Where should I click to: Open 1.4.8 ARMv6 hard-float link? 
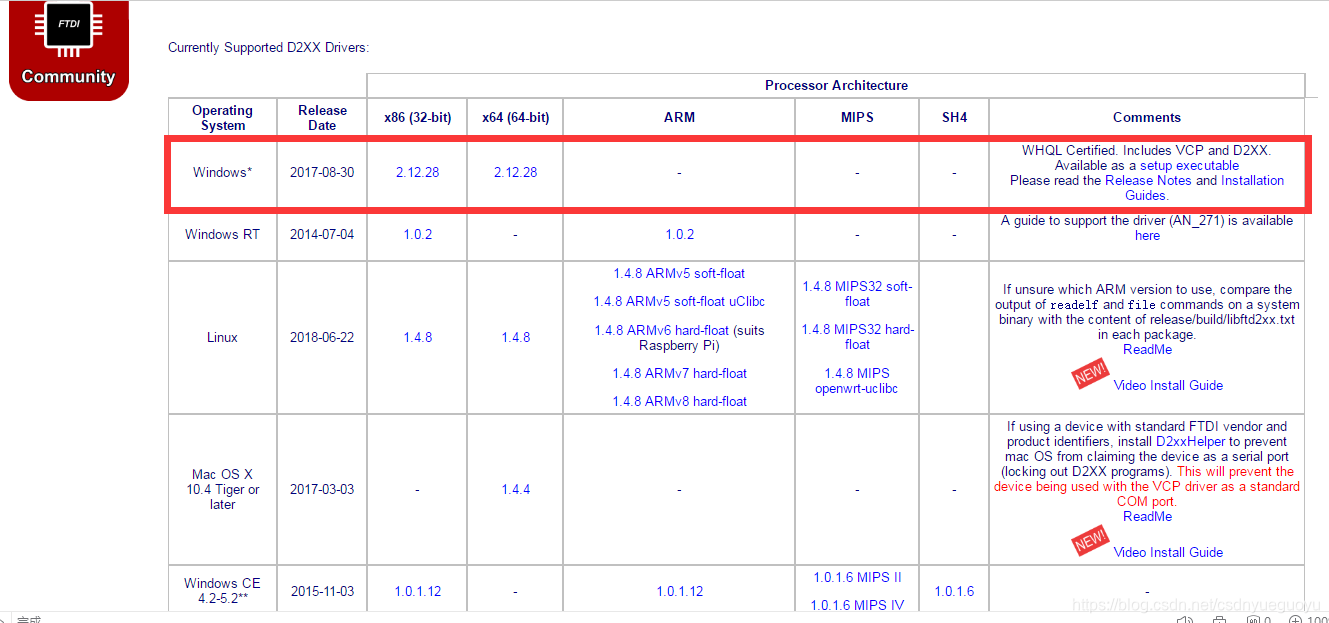click(x=661, y=330)
